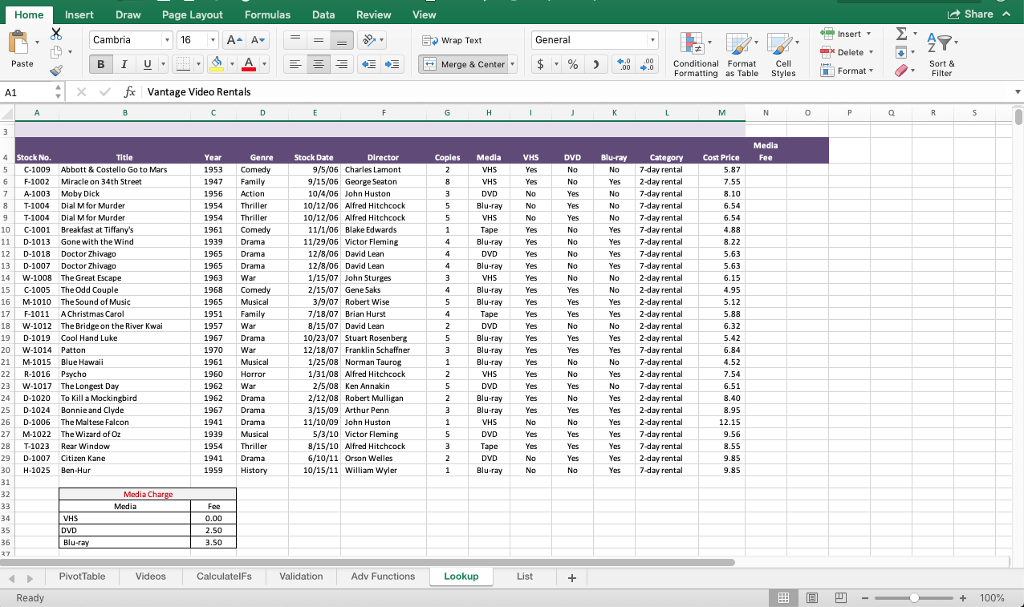Open the currency format dropdown arrow

[556, 64]
